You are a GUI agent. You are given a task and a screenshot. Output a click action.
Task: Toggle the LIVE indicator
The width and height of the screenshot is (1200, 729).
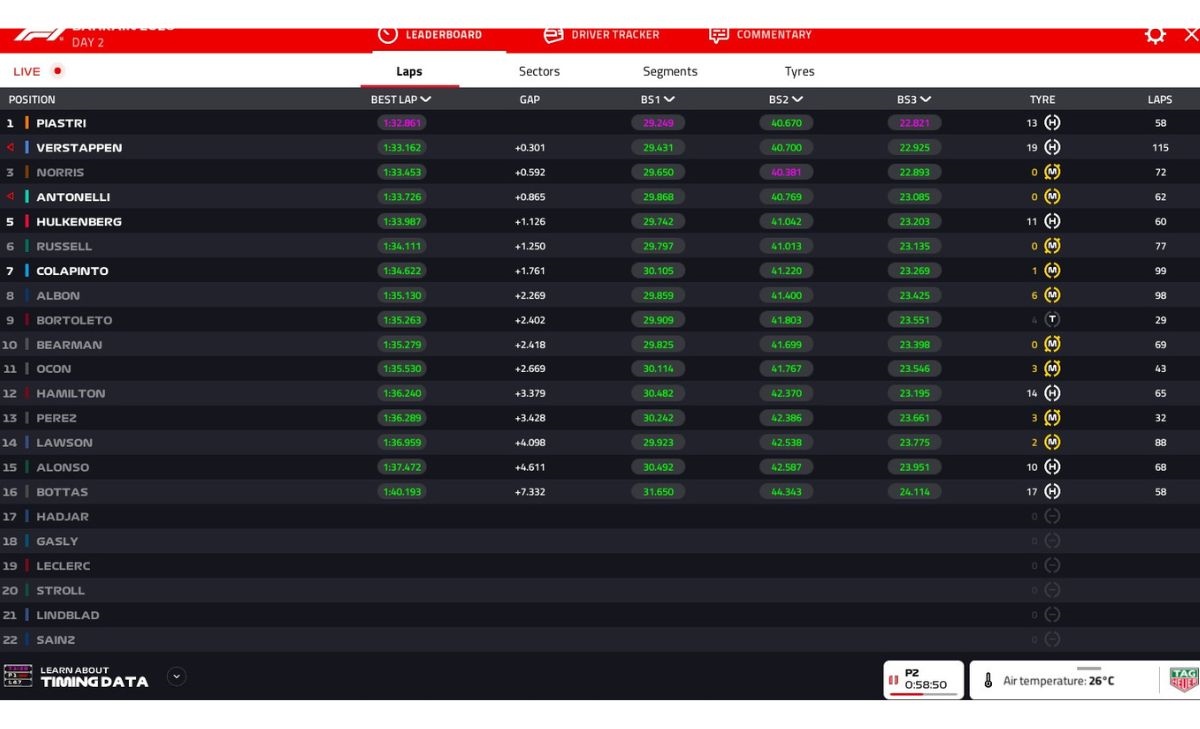click(x=37, y=71)
